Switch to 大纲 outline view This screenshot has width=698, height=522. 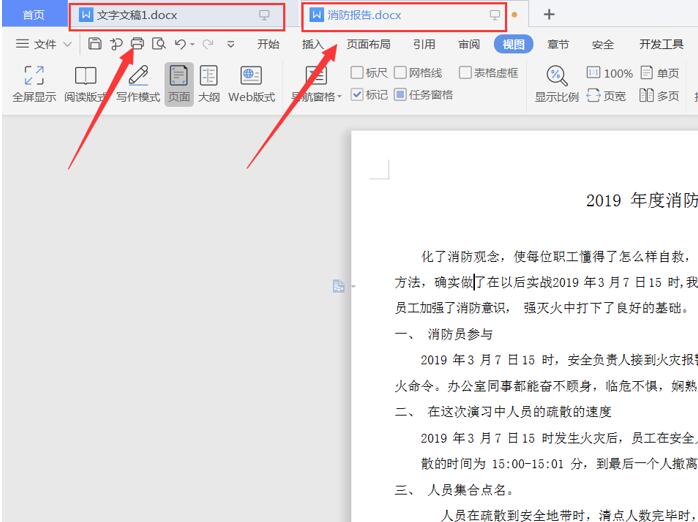[209, 84]
